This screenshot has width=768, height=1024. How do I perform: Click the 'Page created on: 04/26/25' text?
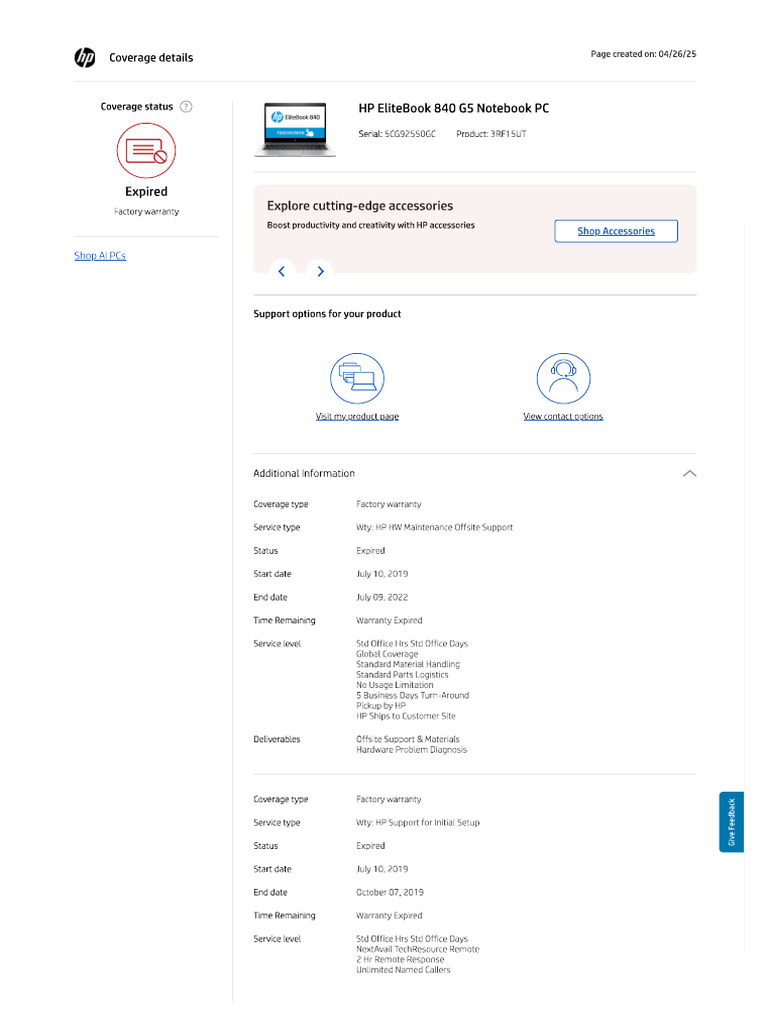pos(643,54)
